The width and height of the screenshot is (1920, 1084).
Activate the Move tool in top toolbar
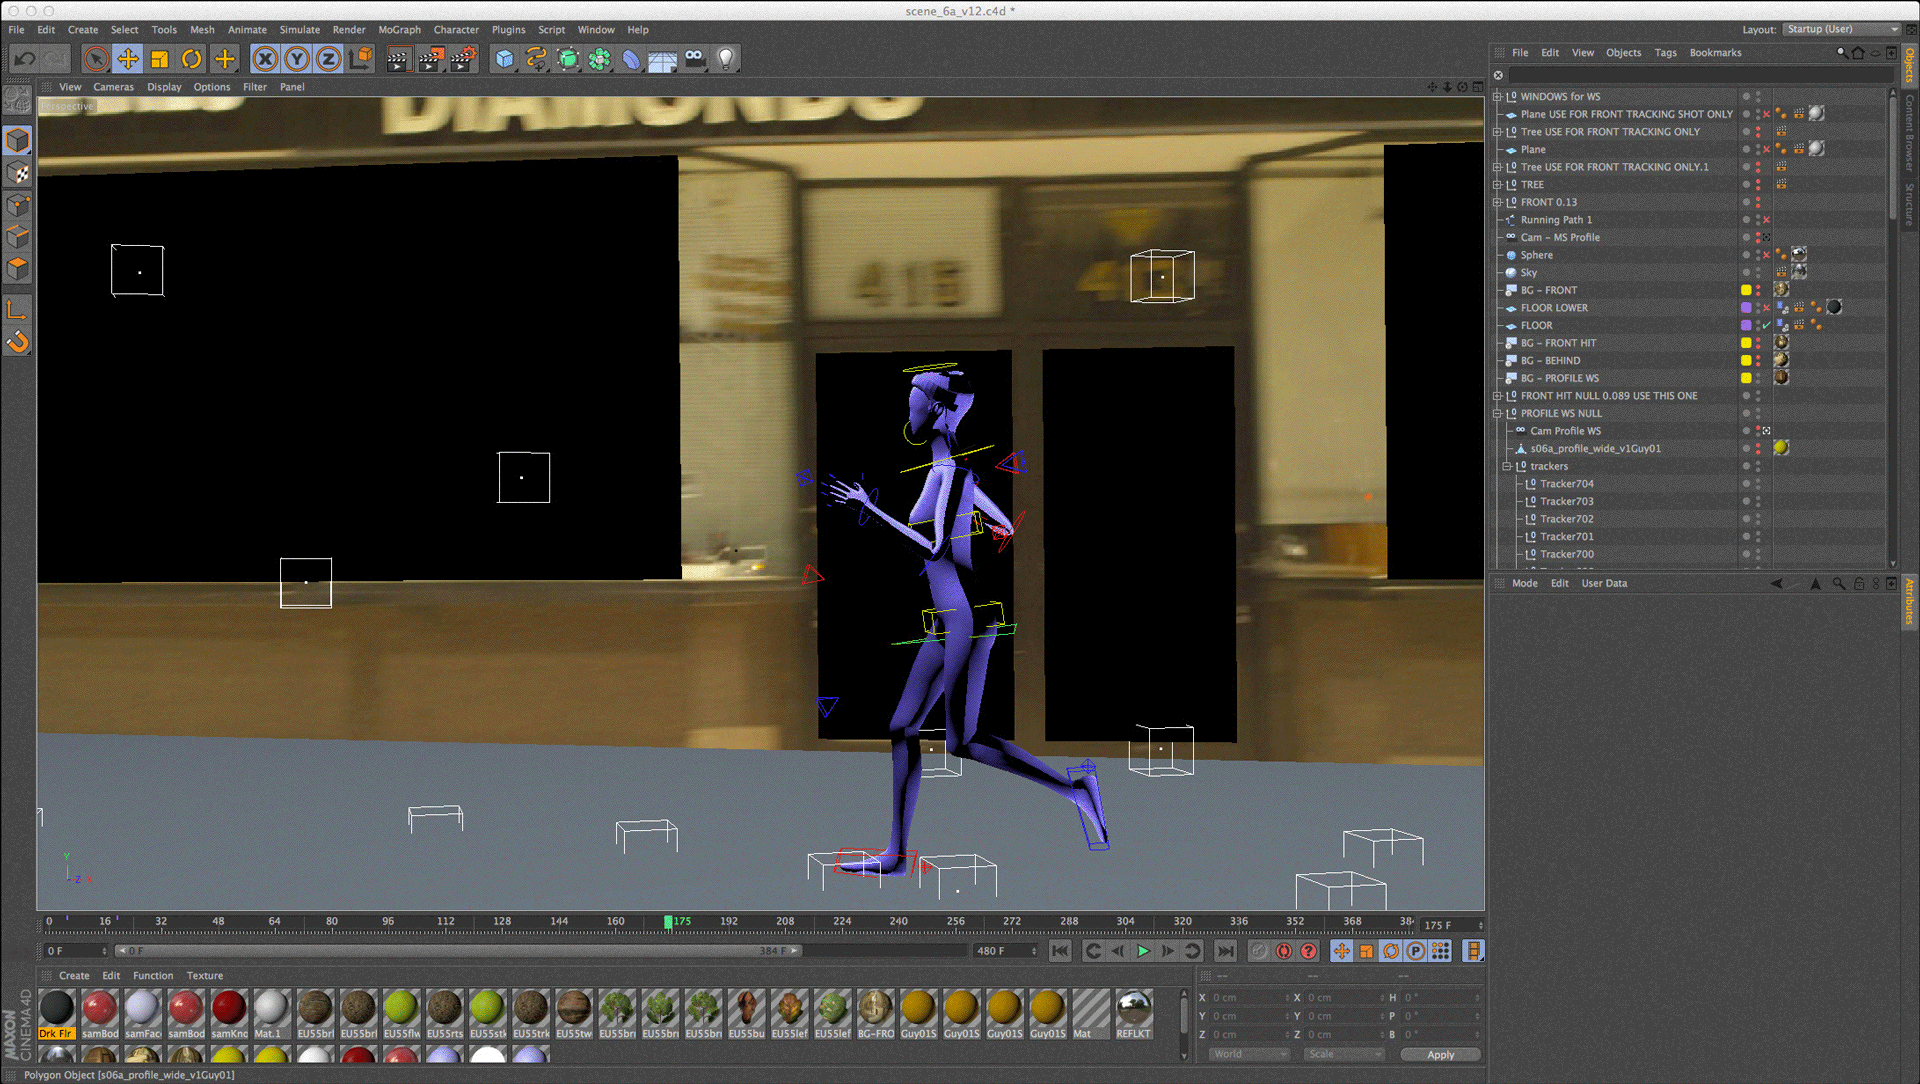(x=128, y=59)
